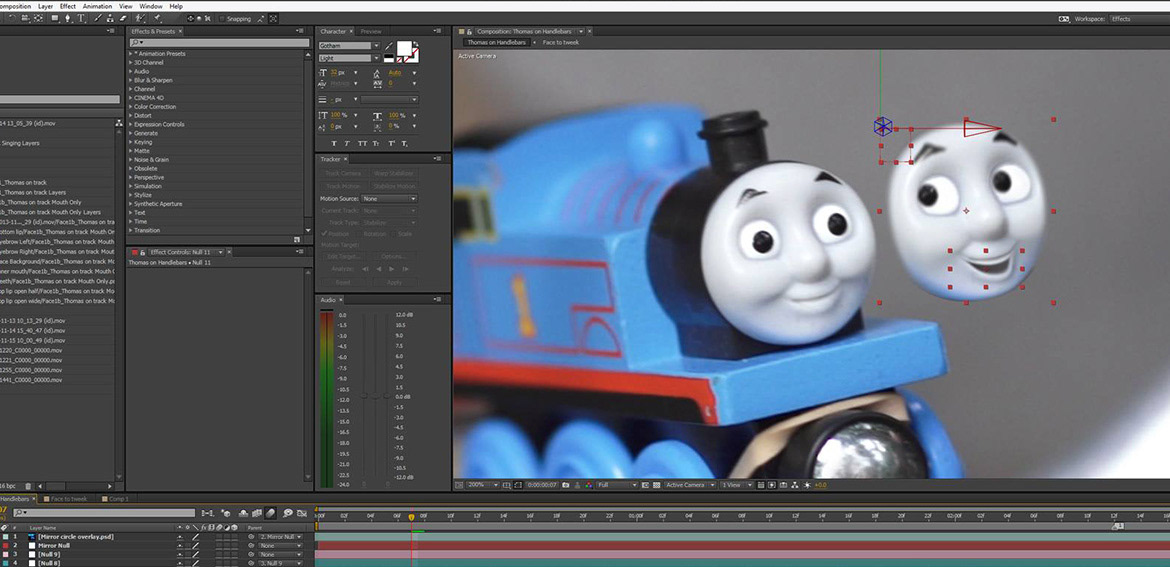Open the Animation menu
Image resolution: width=1170 pixels, height=567 pixels.
97,6
